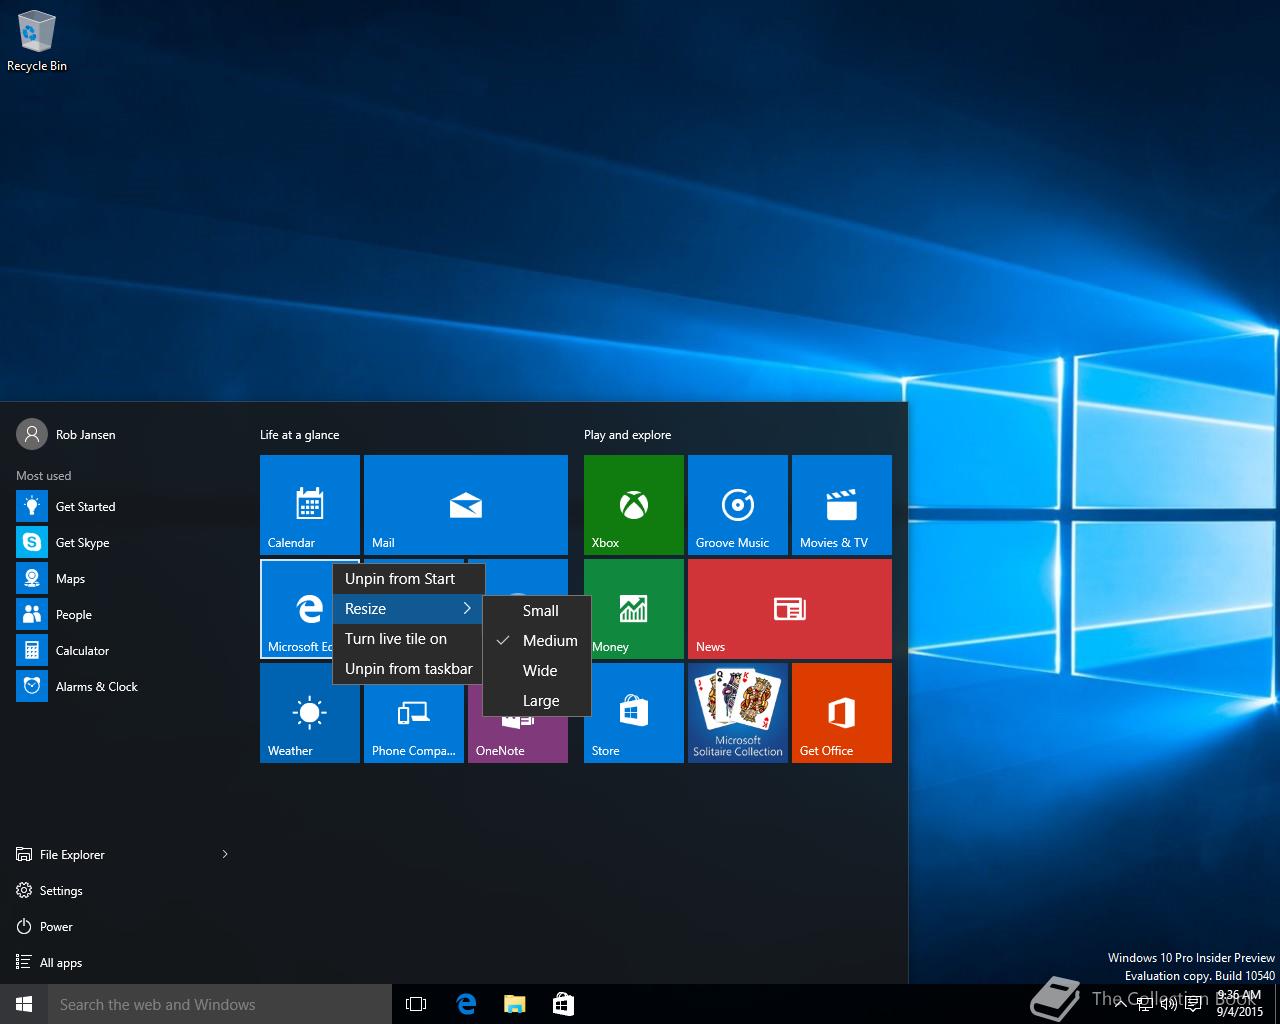Open Maps from Most used list
The height and width of the screenshot is (1024, 1280).
click(122, 579)
